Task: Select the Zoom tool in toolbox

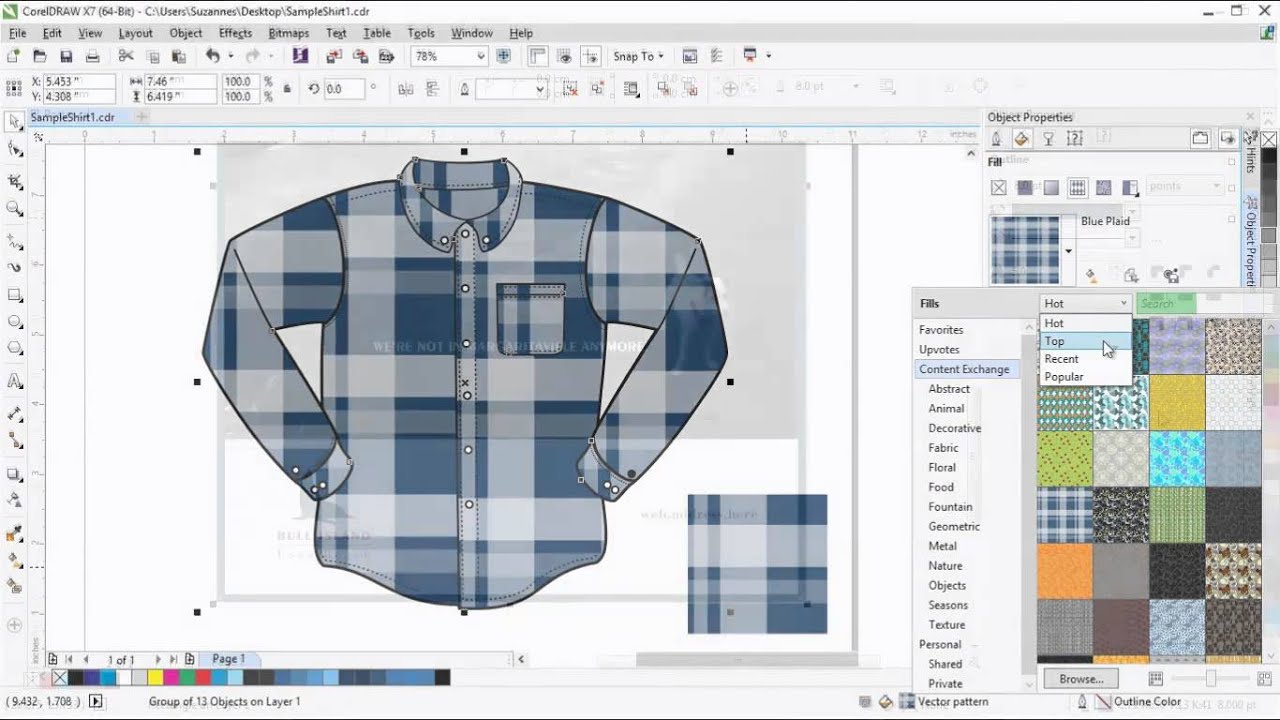Action: (x=15, y=209)
